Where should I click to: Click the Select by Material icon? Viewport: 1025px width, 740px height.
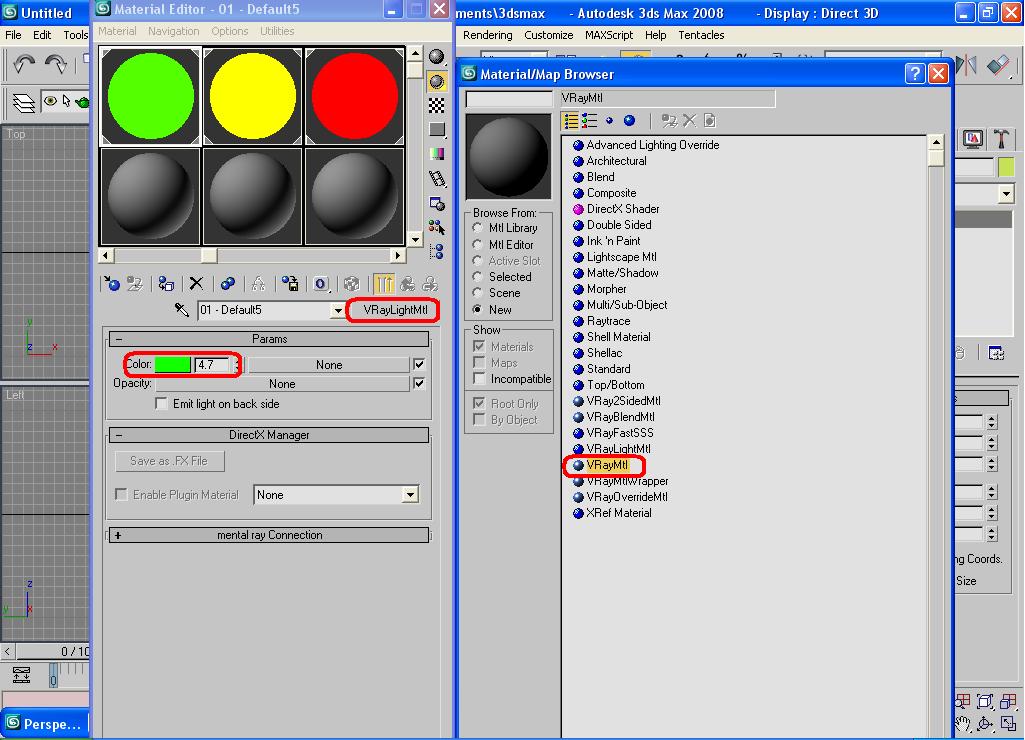click(437, 227)
